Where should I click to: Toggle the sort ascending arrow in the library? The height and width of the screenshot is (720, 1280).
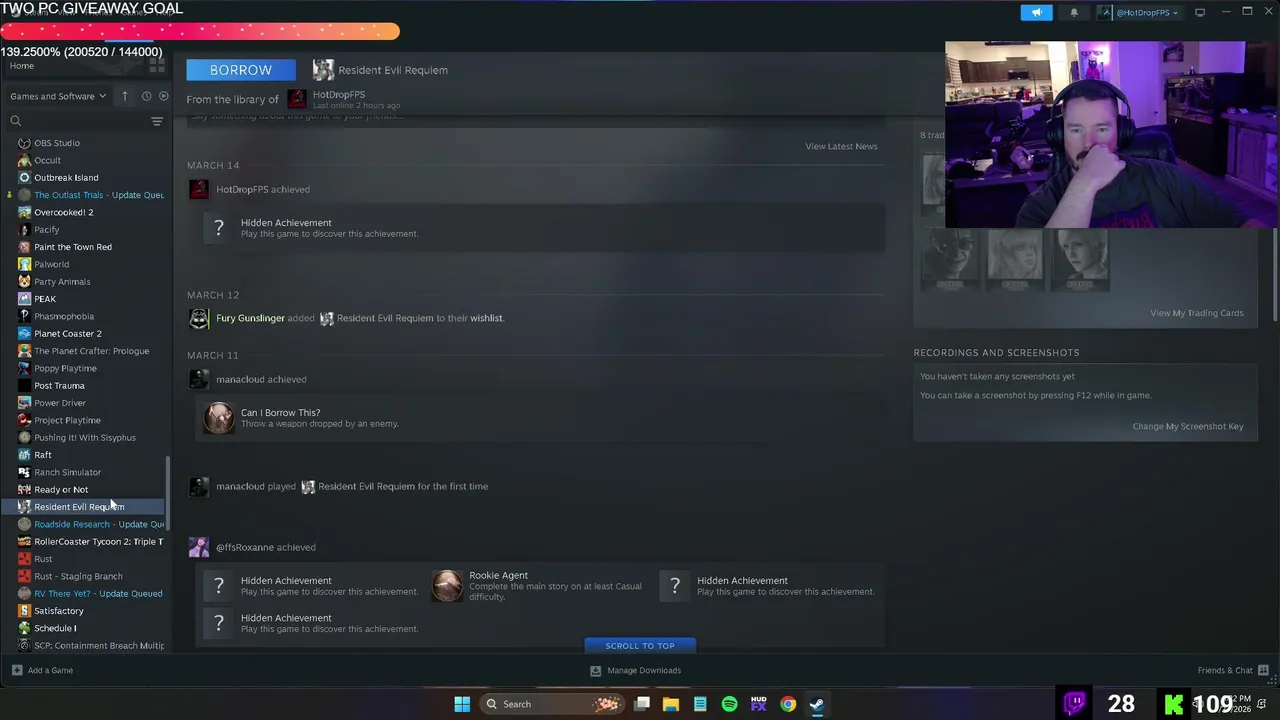click(x=124, y=96)
